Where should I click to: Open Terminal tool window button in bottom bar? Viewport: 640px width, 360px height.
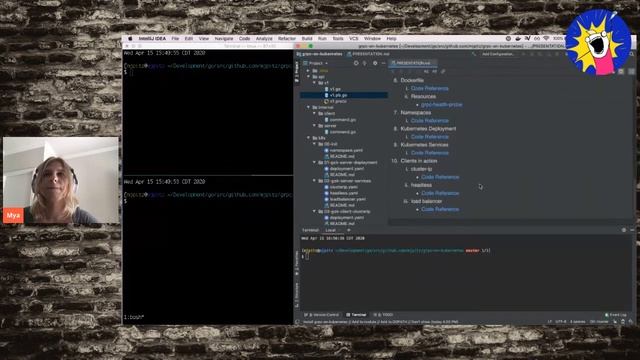click(356, 315)
